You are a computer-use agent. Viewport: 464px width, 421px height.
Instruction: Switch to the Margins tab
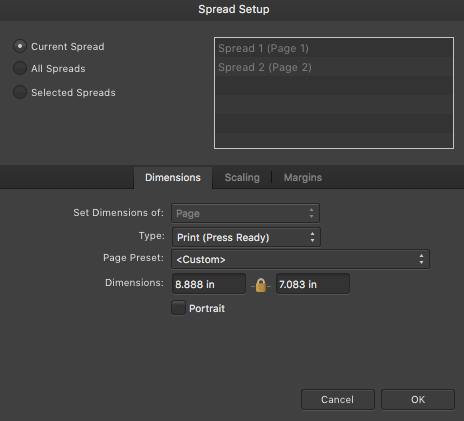click(x=303, y=177)
